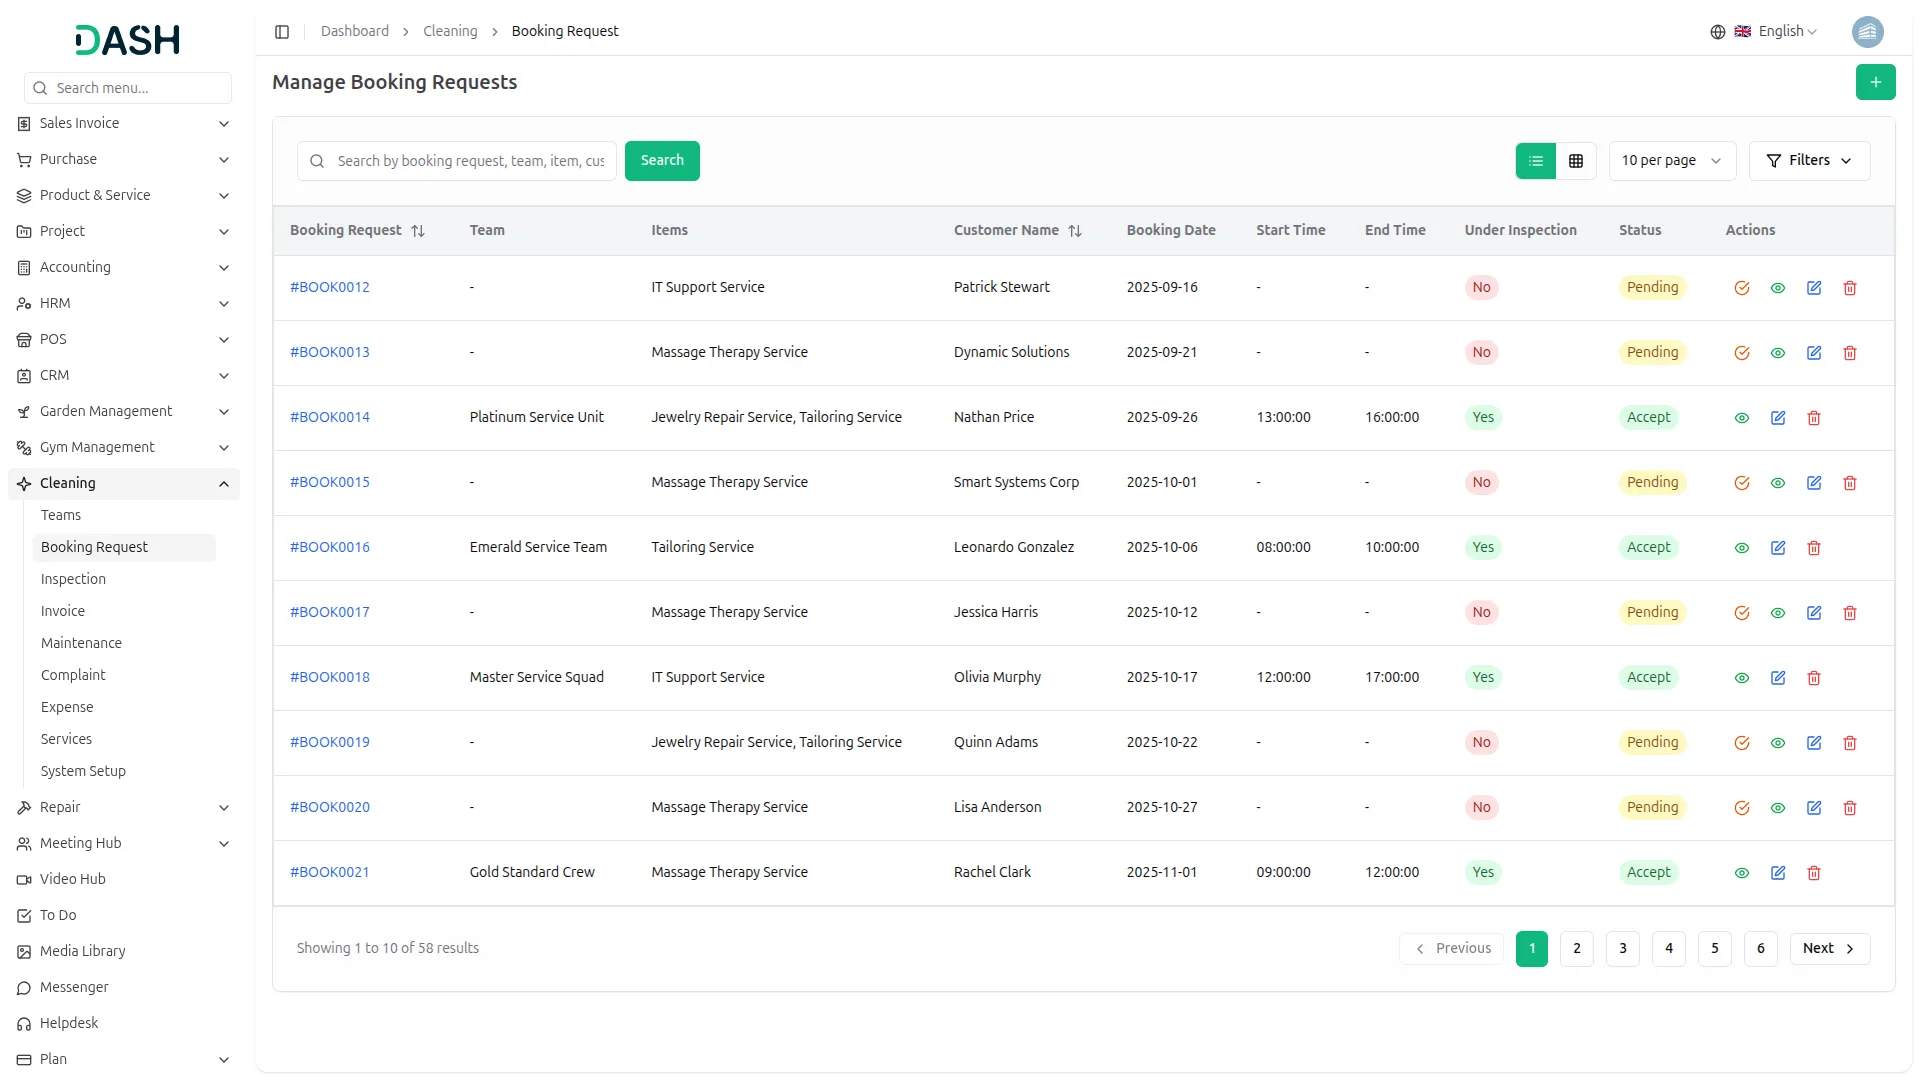Viewport: 1920px width, 1080px height.
Task: Open the #BOOK0015 booking link
Action: [x=330, y=483]
